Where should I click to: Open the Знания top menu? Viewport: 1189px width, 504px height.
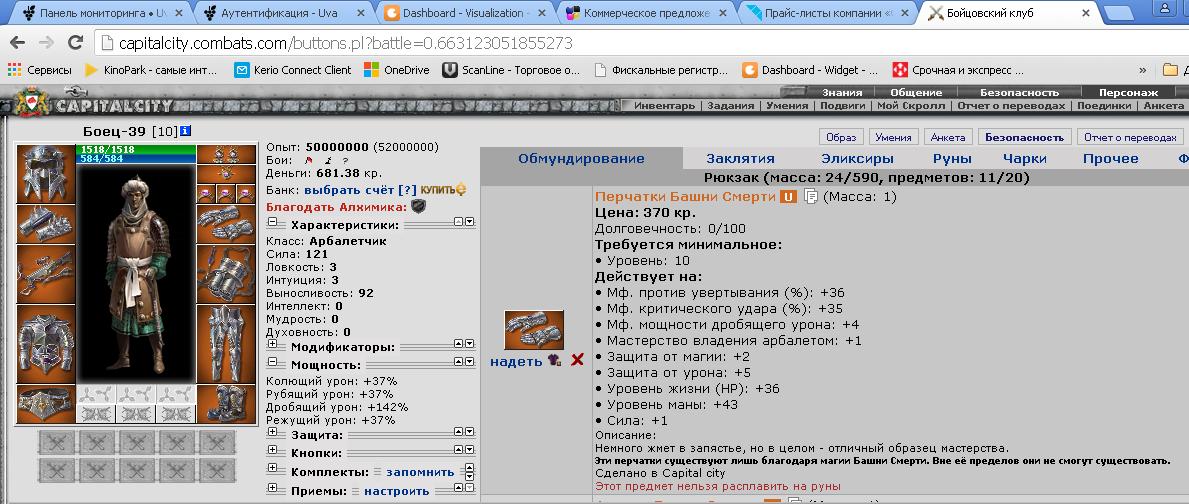pyautogui.click(x=842, y=92)
